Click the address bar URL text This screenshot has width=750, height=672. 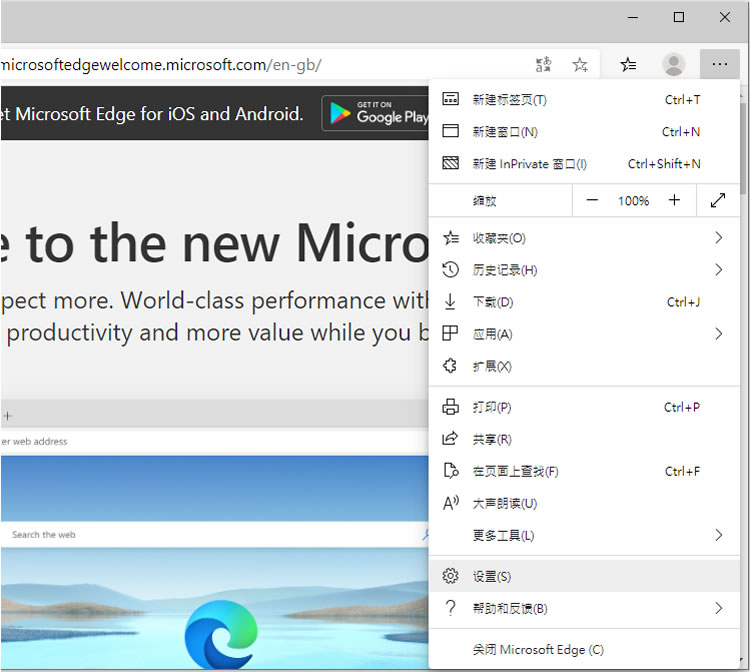point(161,65)
